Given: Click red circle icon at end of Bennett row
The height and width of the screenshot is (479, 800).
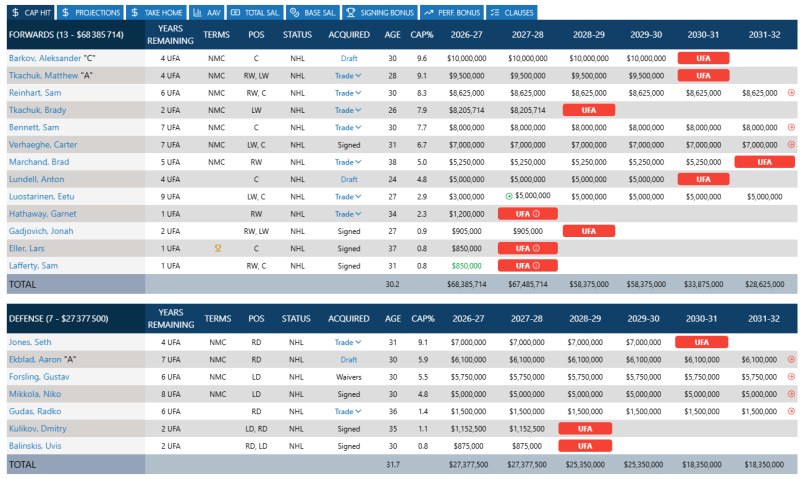Looking at the screenshot, I should pos(791,128).
